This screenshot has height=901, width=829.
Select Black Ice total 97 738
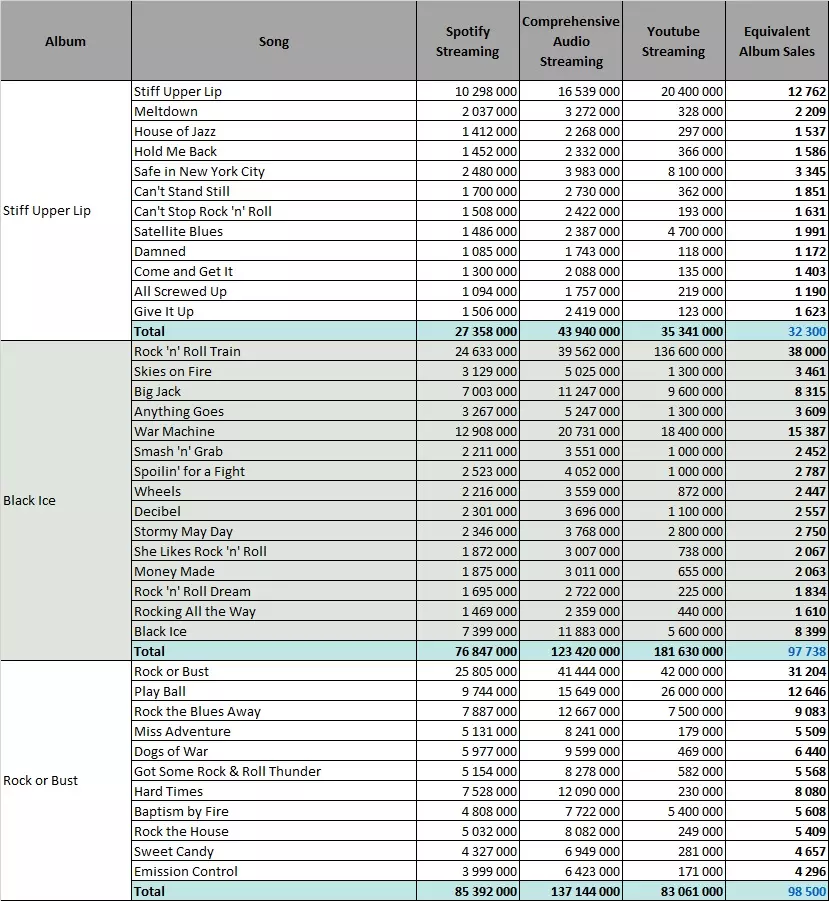(x=777, y=651)
